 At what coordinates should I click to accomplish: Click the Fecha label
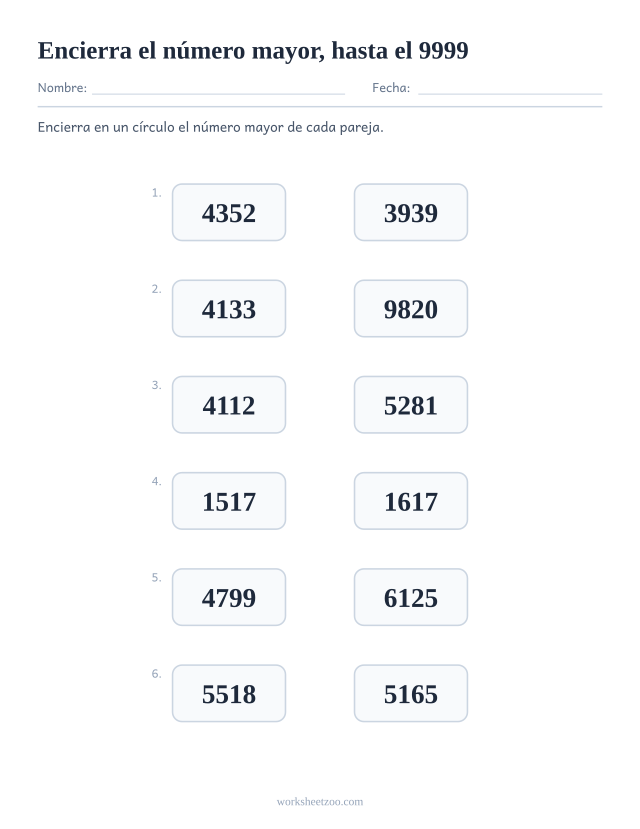pyautogui.click(x=391, y=88)
